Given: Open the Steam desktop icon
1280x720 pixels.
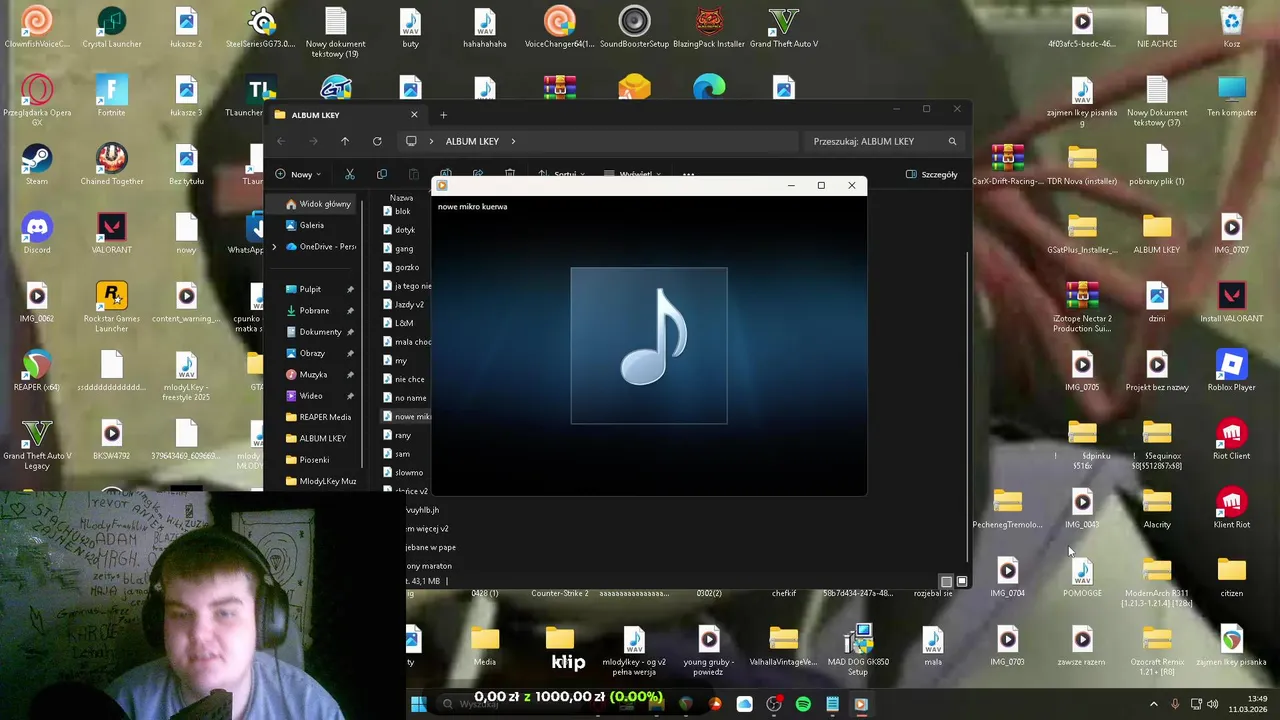Looking at the screenshot, I should (x=37, y=165).
